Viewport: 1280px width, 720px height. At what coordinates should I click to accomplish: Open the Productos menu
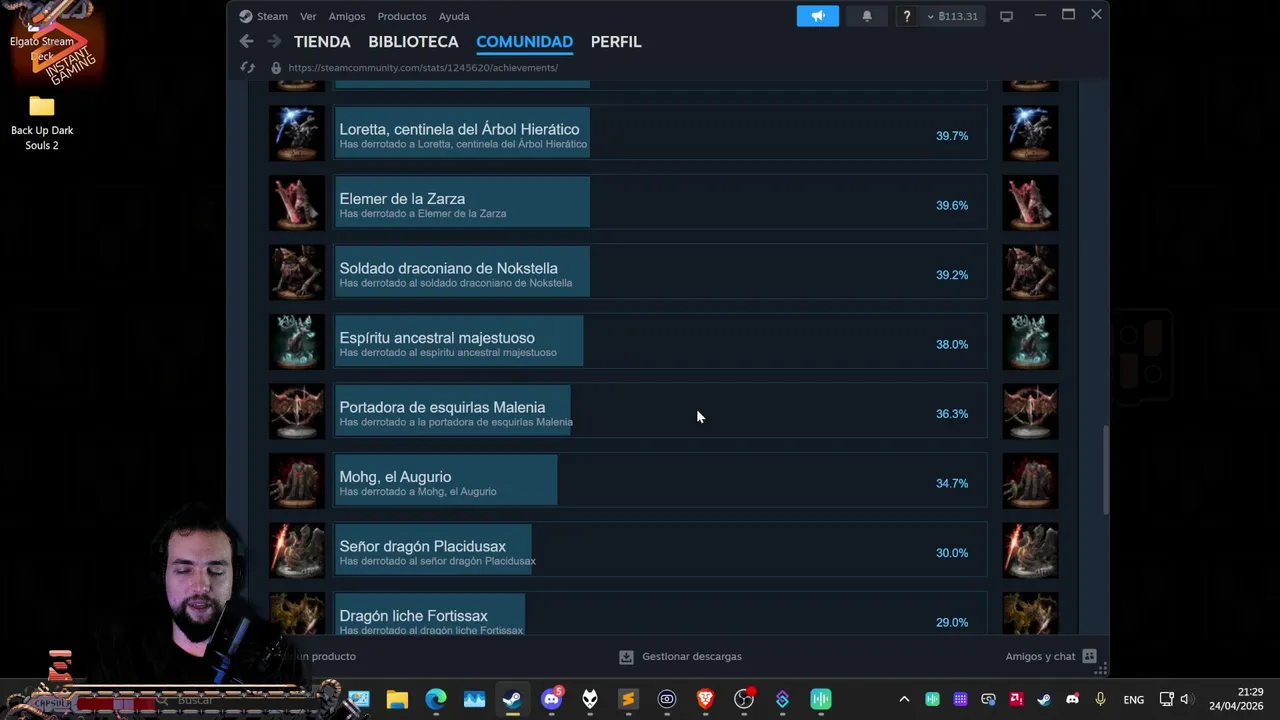click(402, 16)
